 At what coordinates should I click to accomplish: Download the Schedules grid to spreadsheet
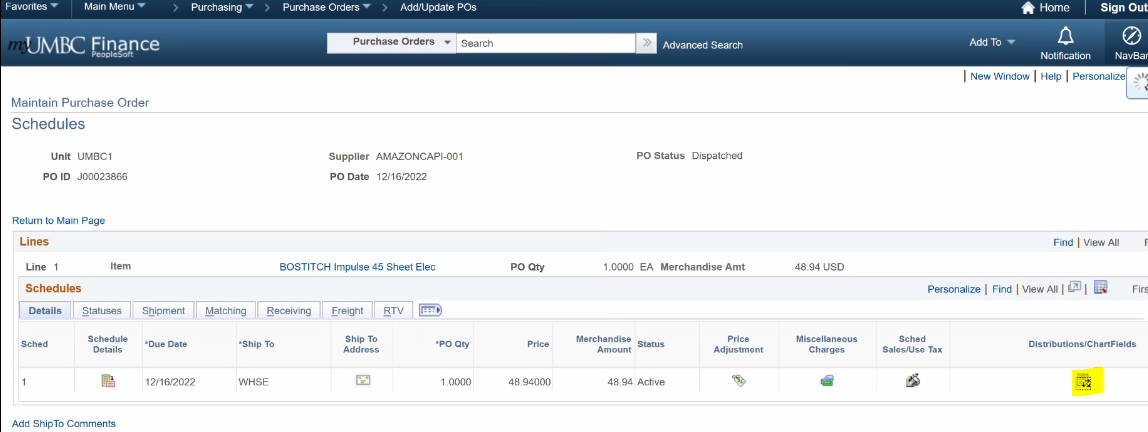point(1100,288)
